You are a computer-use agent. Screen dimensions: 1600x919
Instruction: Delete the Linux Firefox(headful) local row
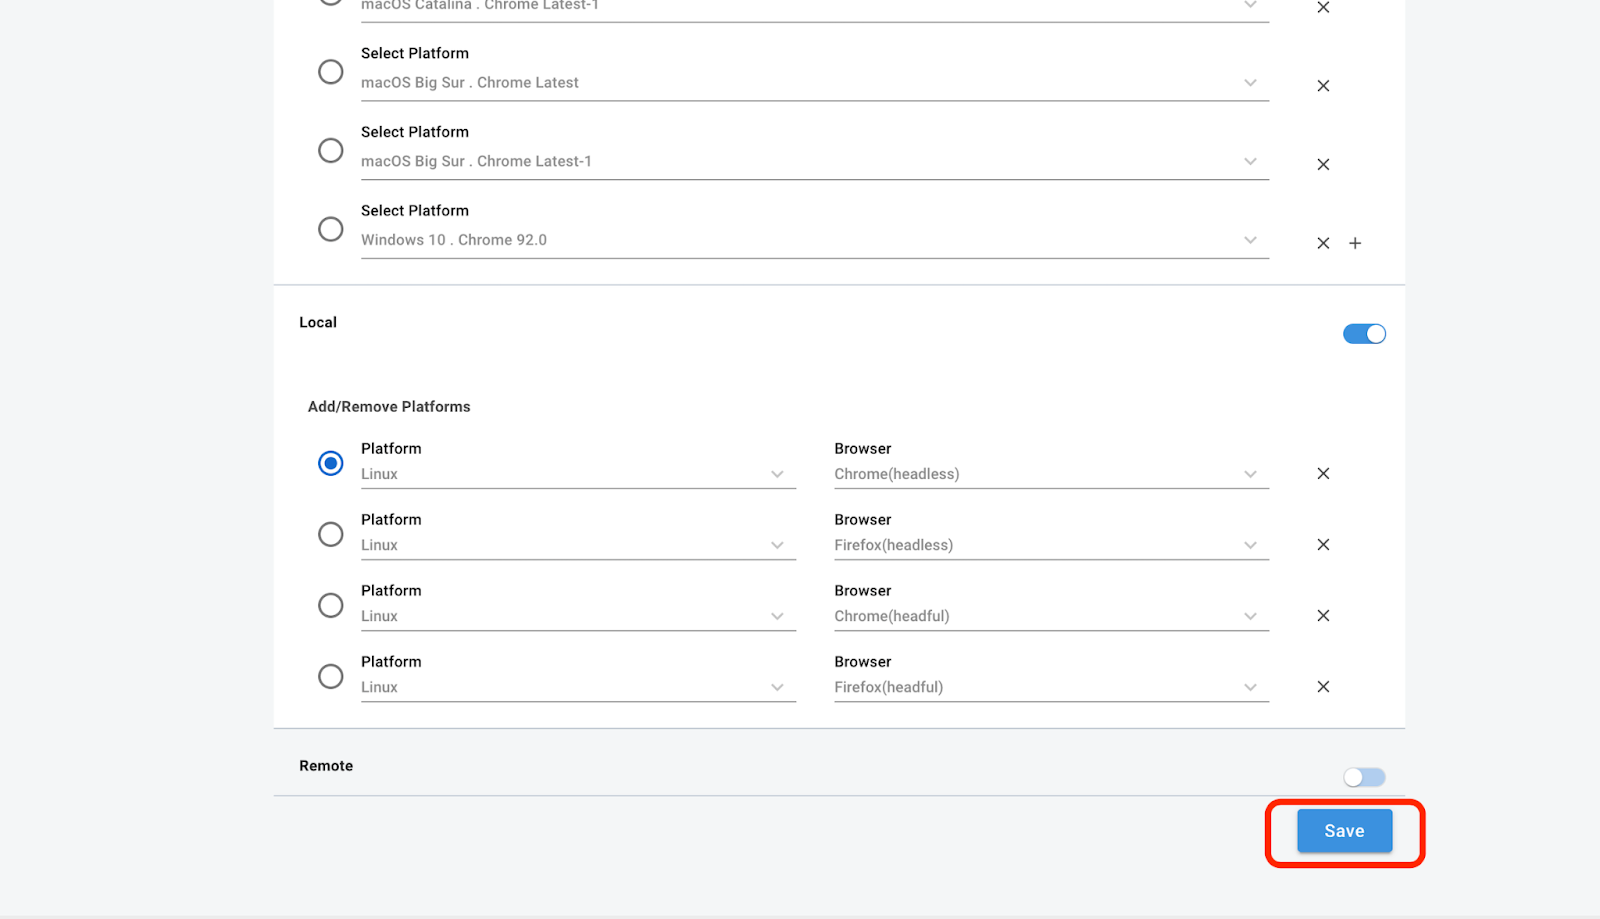click(1323, 687)
